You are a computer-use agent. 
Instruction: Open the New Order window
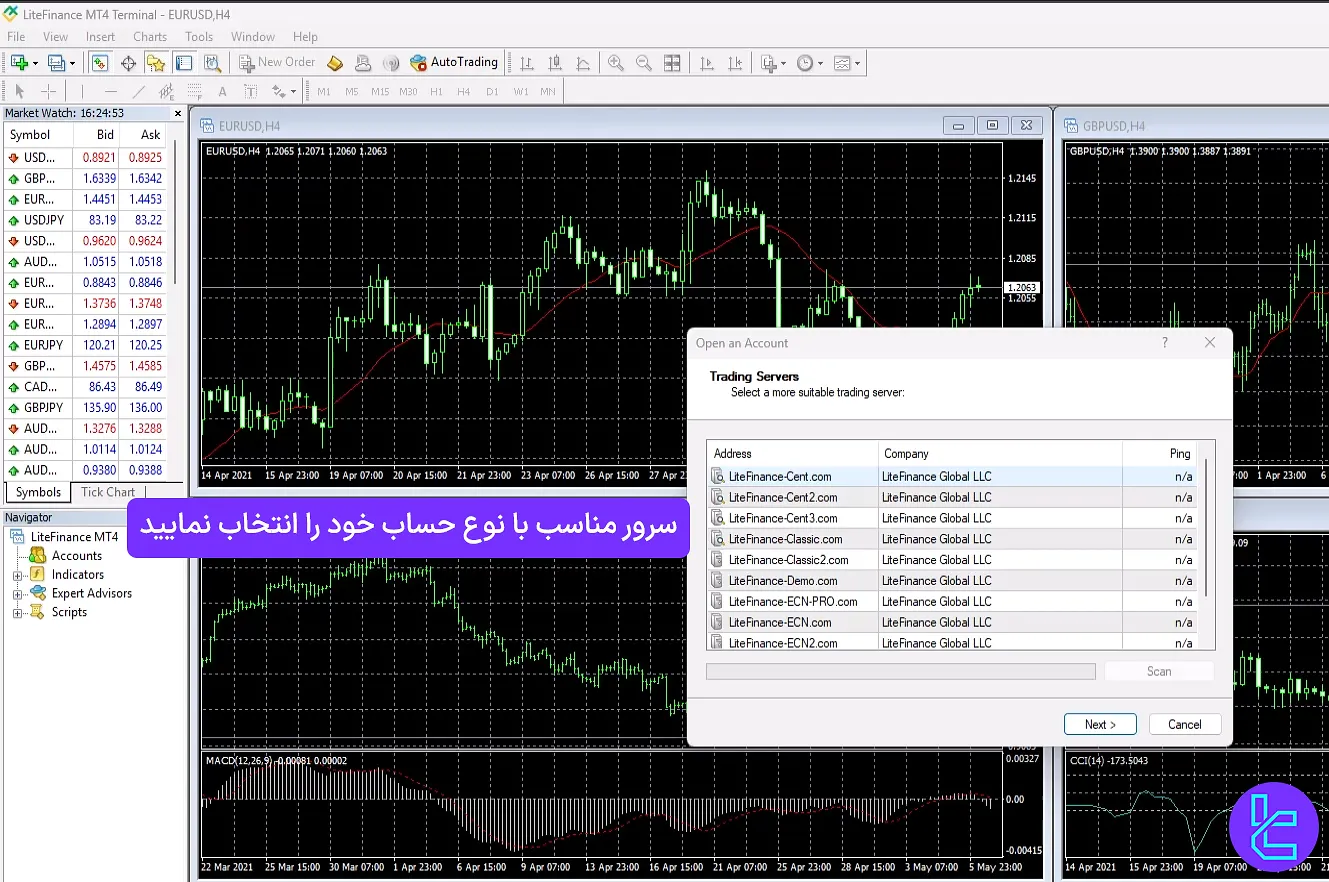tap(276, 62)
